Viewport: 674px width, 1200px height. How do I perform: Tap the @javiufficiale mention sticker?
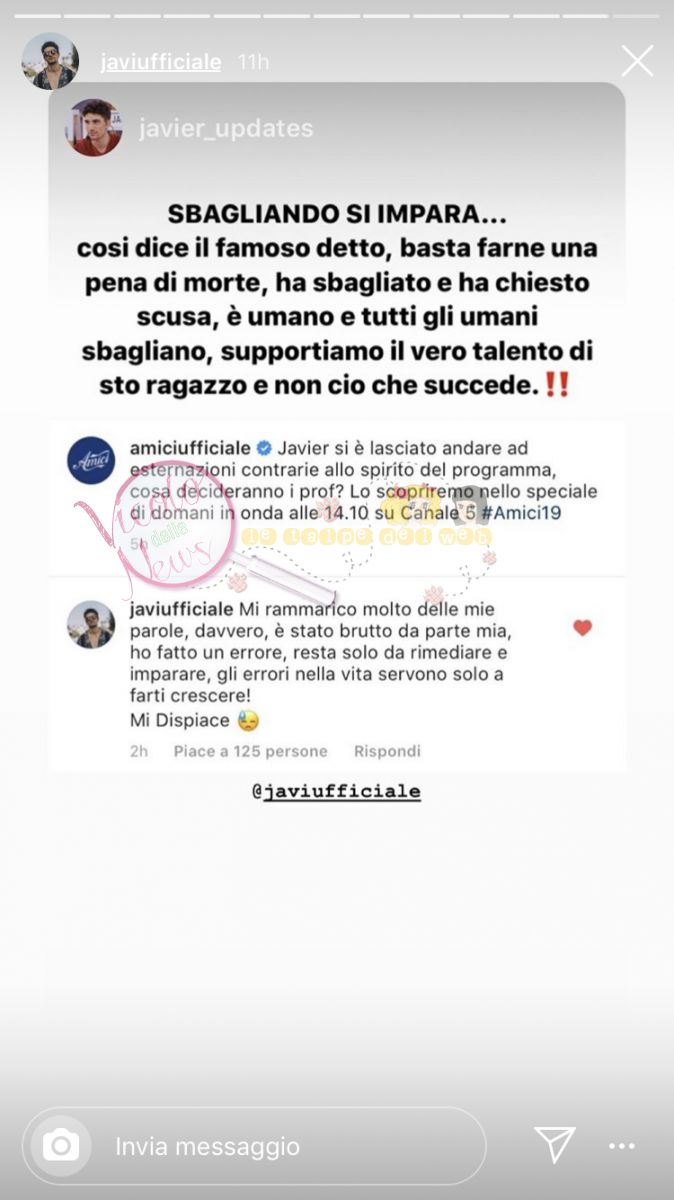336,791
